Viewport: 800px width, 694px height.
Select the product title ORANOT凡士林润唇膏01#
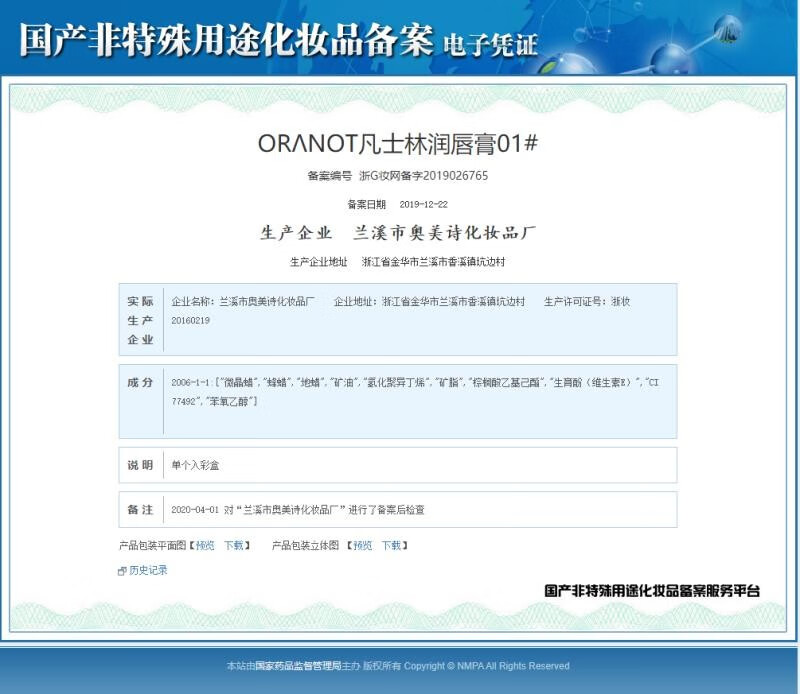[x=398, y=143]
